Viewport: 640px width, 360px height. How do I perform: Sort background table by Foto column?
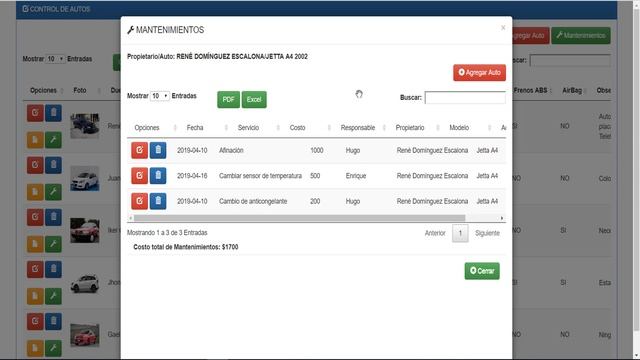pos(80,90)
